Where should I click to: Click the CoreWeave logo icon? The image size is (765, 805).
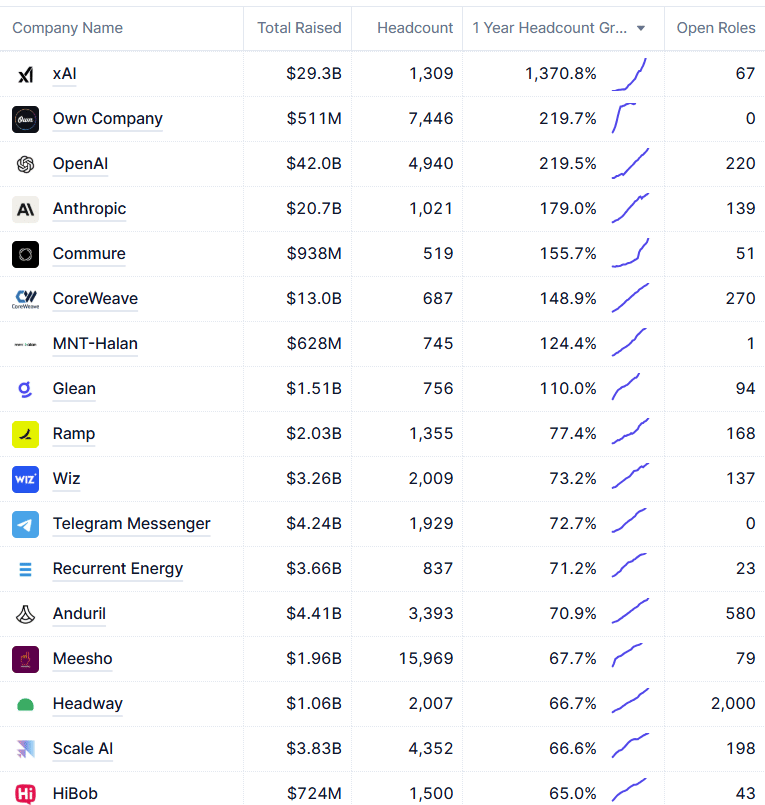tap(25, 299)
